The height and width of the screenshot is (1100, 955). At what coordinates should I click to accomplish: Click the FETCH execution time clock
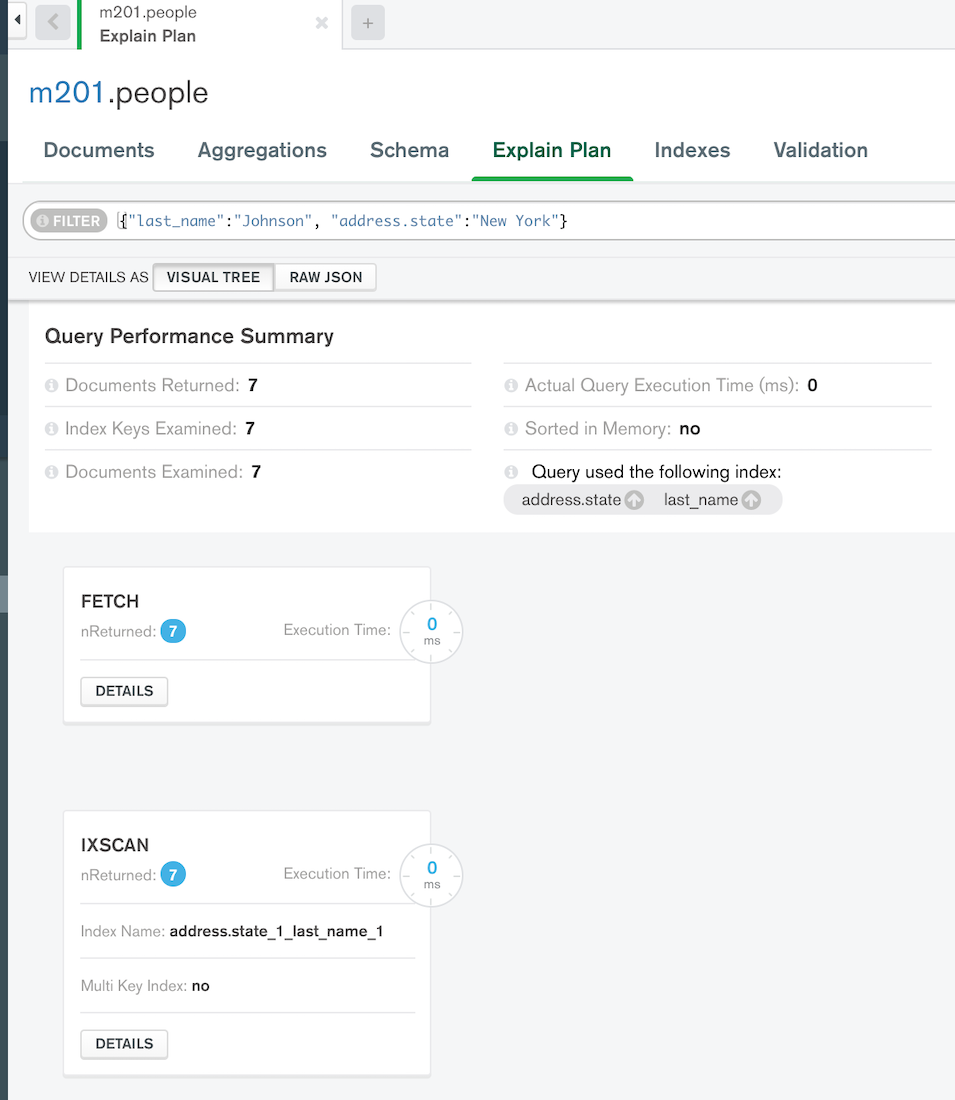[431, 631]
